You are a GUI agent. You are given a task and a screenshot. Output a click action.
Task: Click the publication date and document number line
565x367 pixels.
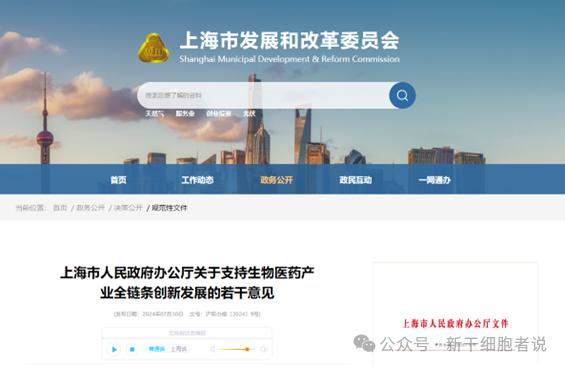coord(187,314)
